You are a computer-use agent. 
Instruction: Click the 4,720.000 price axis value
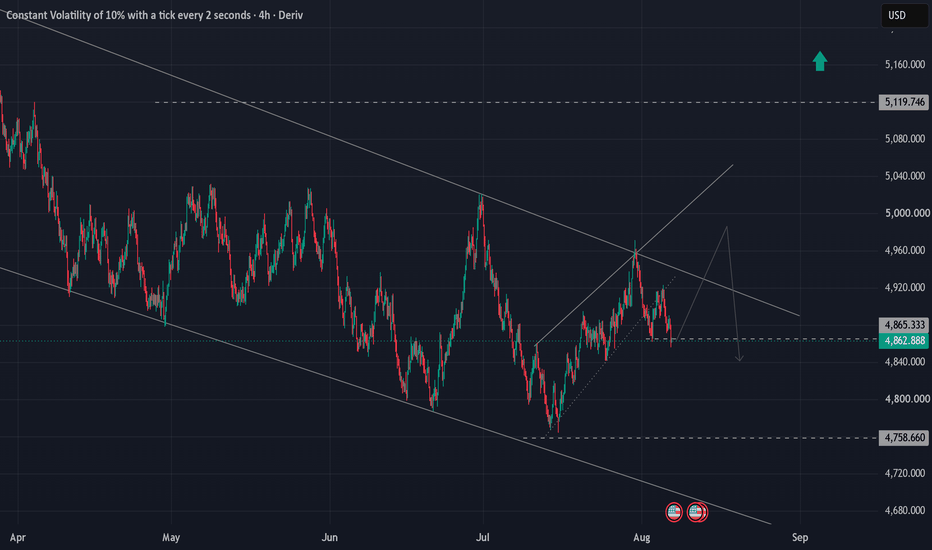click(905, 473)
